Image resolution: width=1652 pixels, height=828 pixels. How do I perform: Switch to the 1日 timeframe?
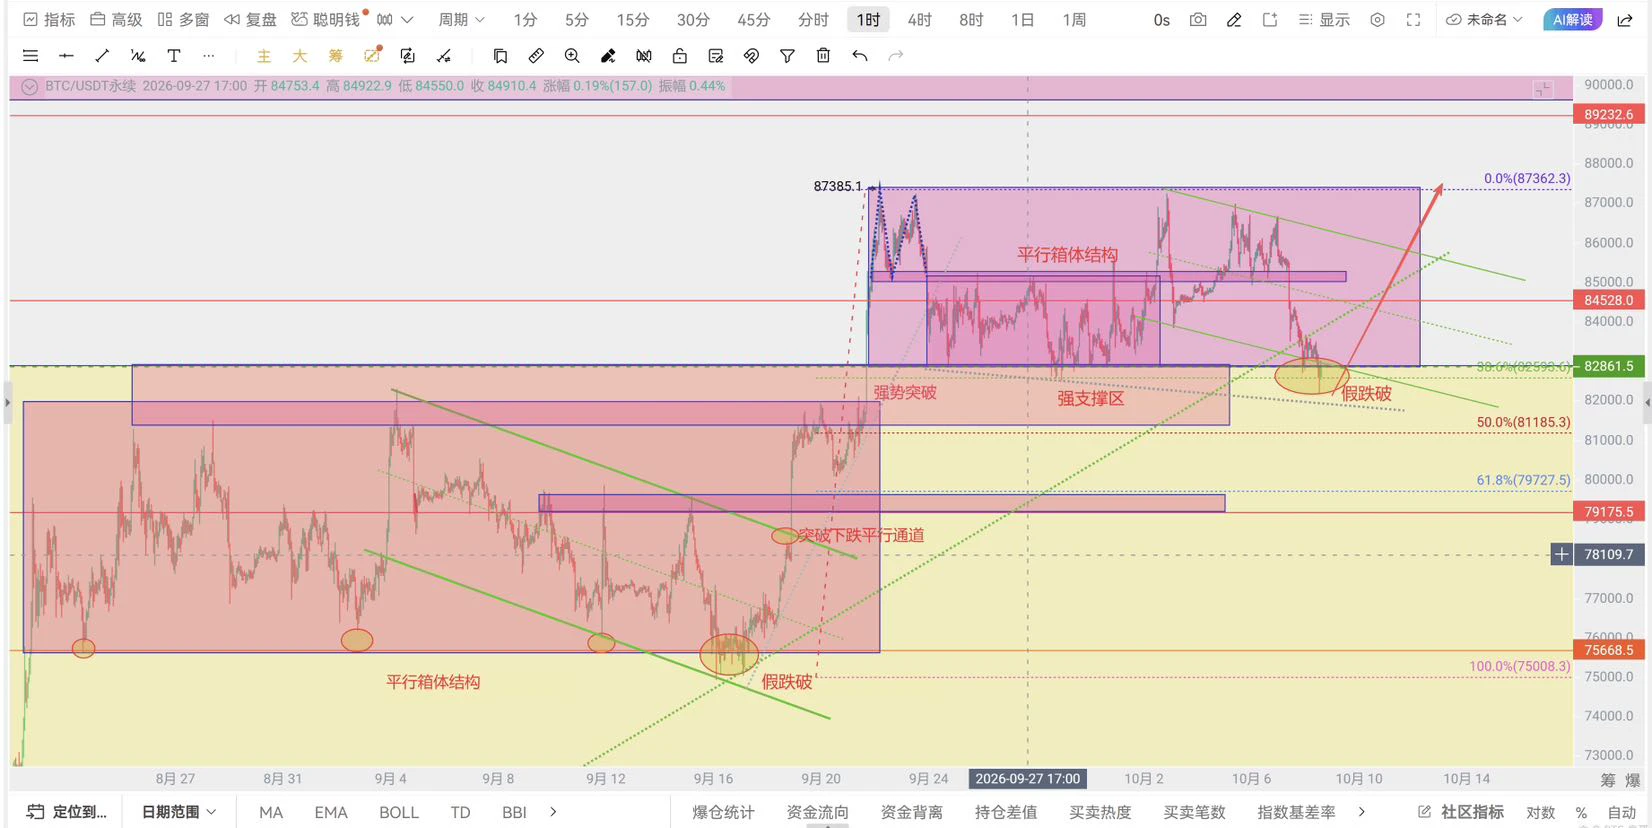tap(1022, 19)
